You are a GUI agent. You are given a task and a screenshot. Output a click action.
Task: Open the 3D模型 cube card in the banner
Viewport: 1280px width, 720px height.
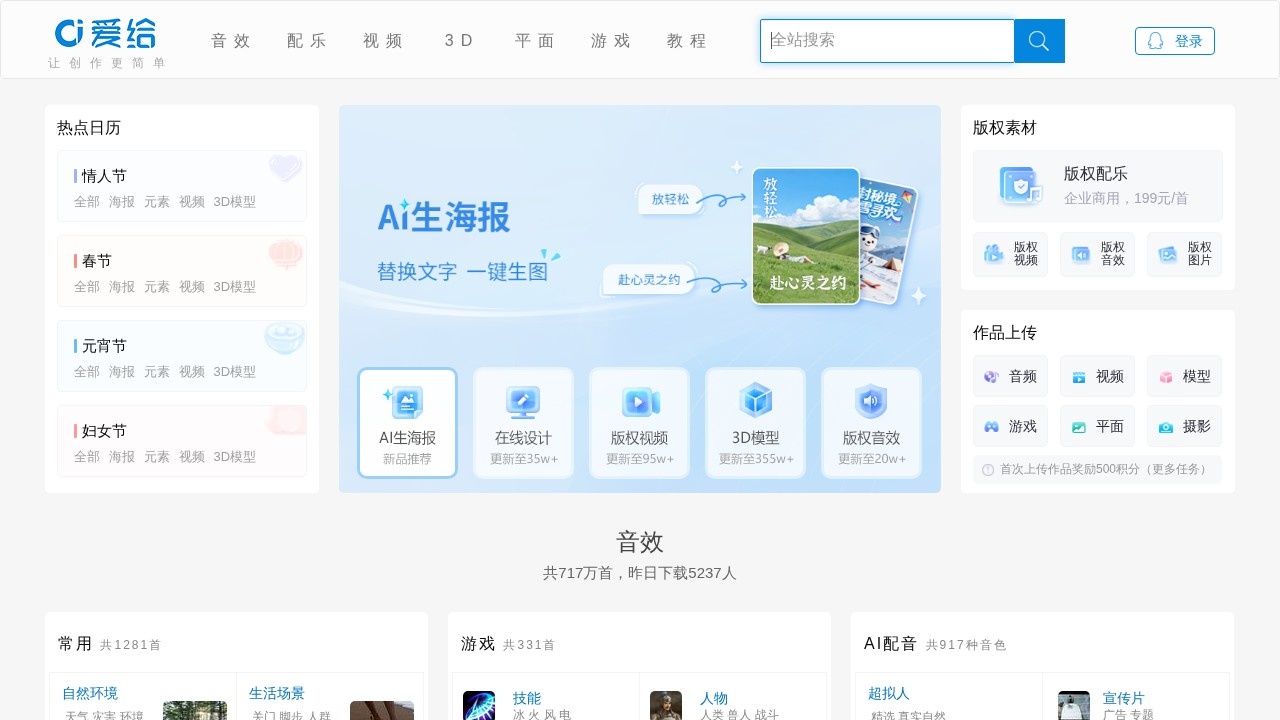(x=755, y=420)
